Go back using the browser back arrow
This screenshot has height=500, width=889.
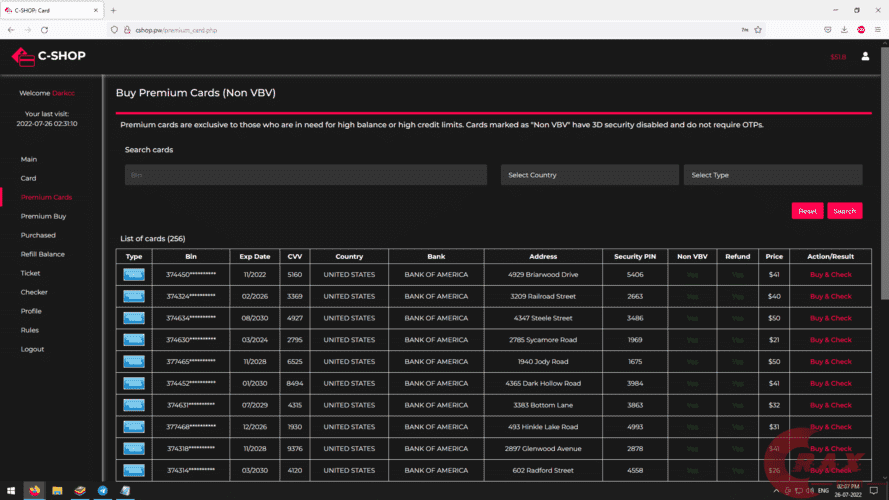coord(11,30)
